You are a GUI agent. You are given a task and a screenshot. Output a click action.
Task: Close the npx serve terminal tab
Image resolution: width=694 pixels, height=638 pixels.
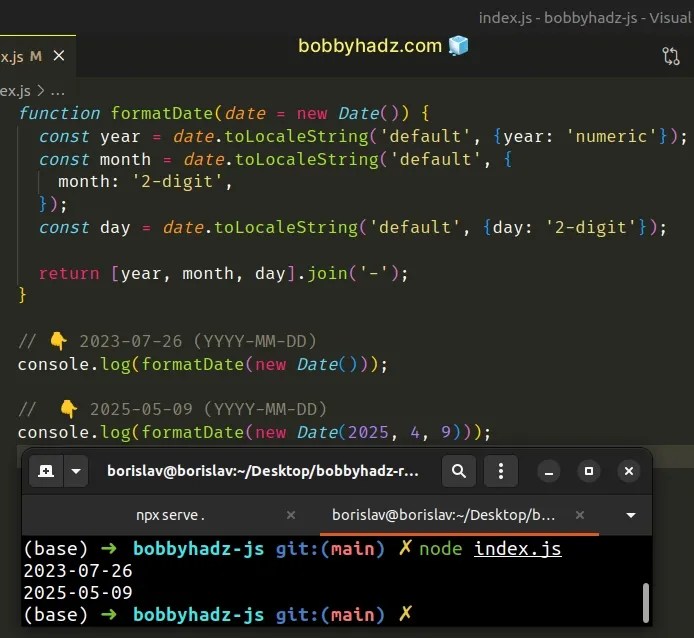tap(291, 515)
